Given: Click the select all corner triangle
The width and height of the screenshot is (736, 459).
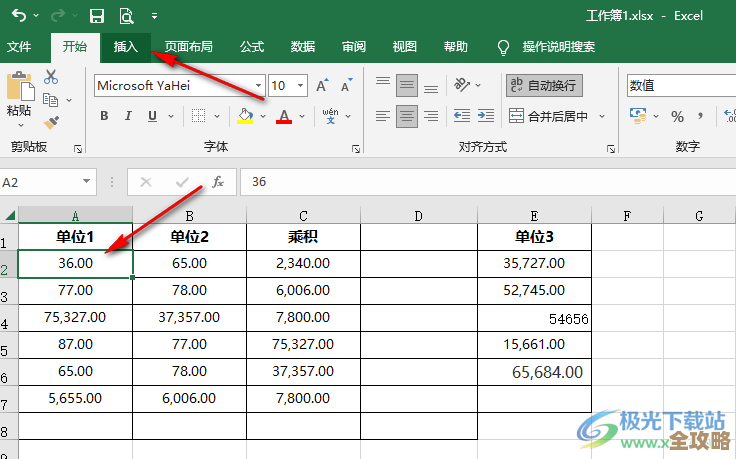Looking at the screenshot, I should tap(9, 215).
